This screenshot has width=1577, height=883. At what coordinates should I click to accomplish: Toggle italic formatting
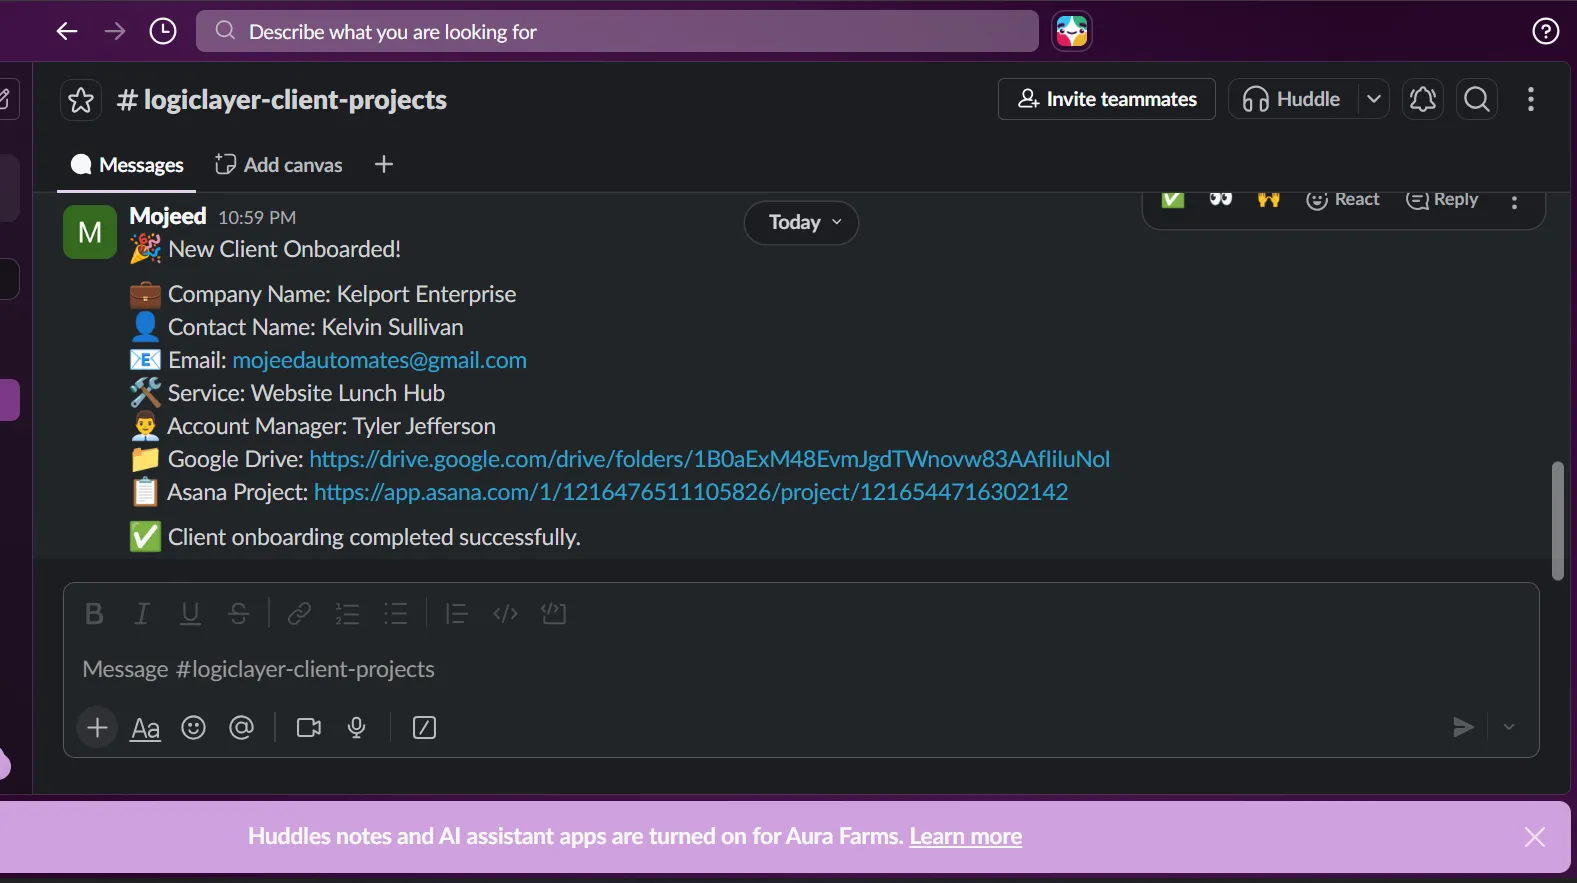(x=142, y=614)
